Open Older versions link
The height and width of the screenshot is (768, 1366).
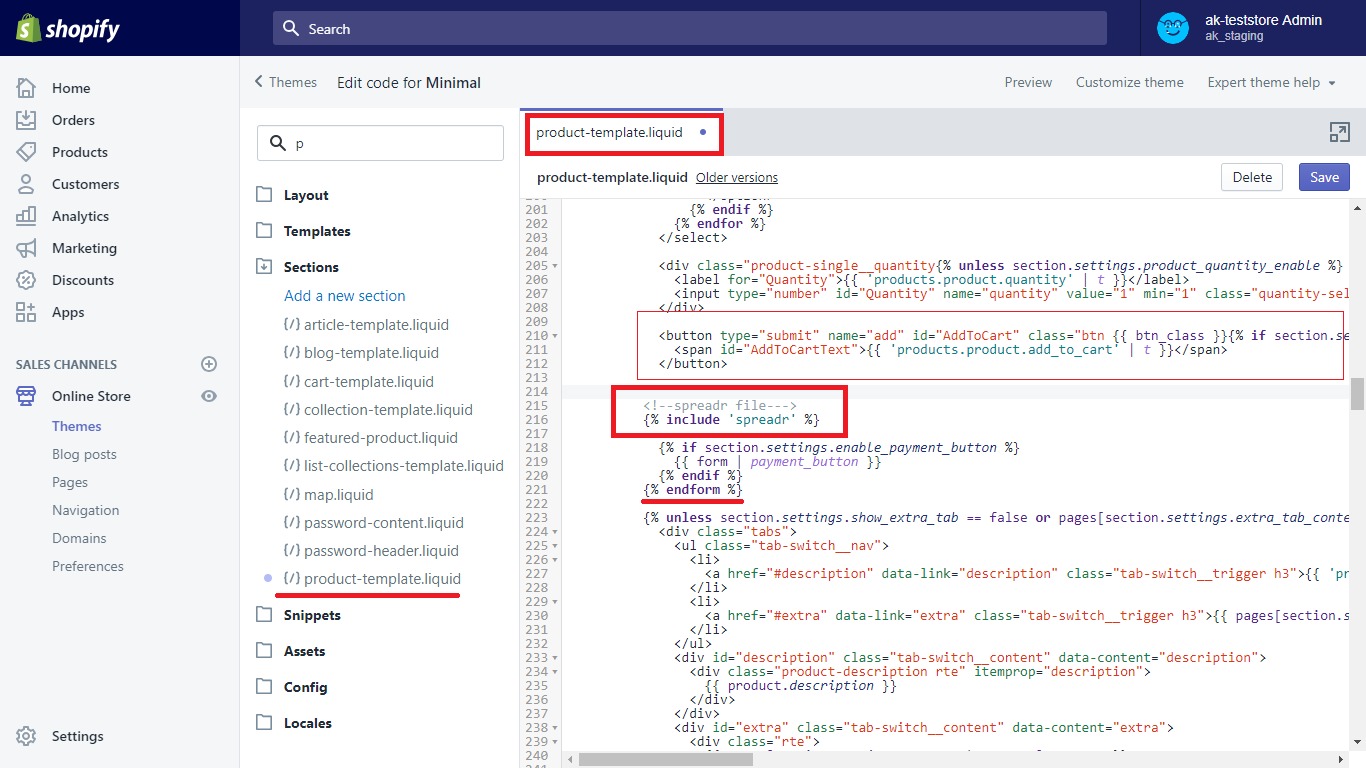(737, 177)
